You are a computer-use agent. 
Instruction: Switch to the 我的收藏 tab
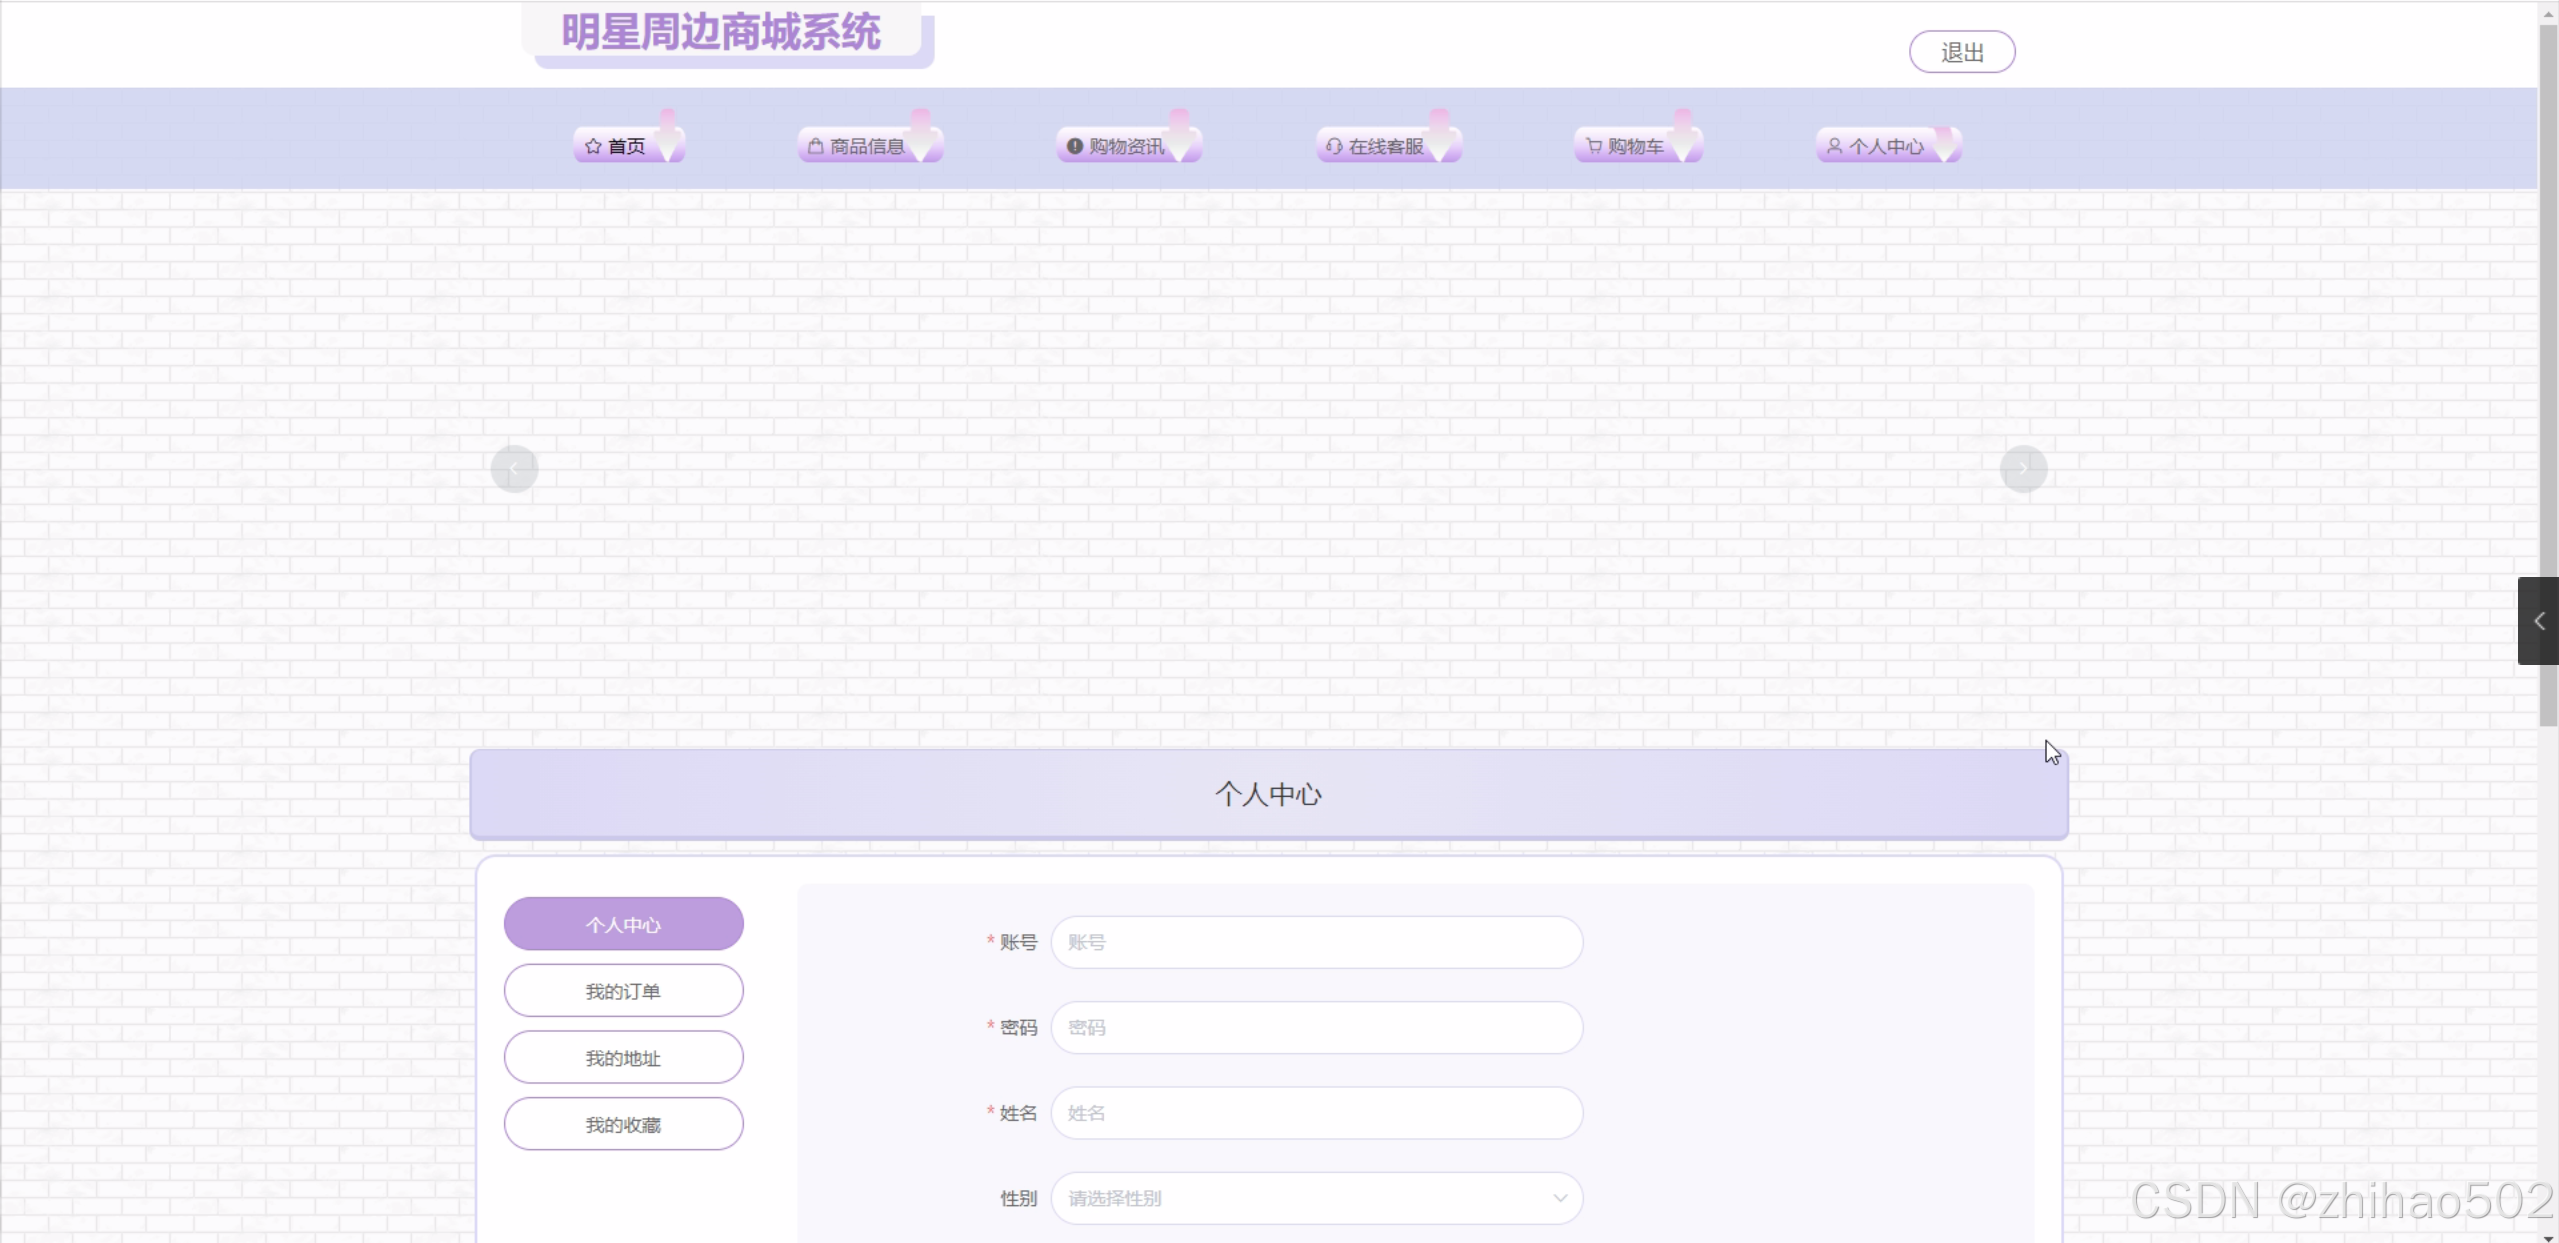(623, 1125)
